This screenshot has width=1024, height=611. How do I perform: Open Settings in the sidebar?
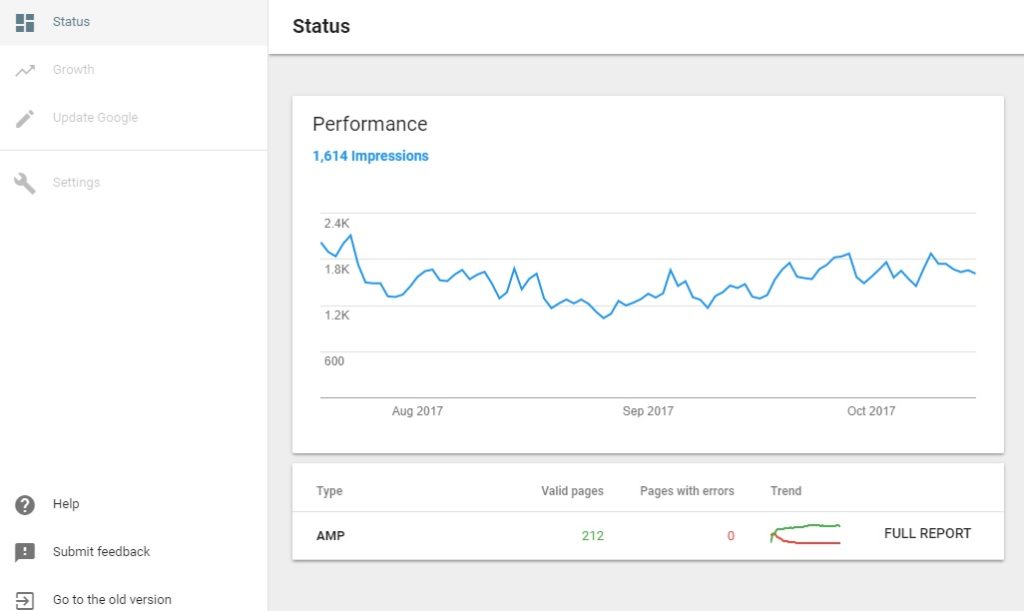(x=133, y=183)
